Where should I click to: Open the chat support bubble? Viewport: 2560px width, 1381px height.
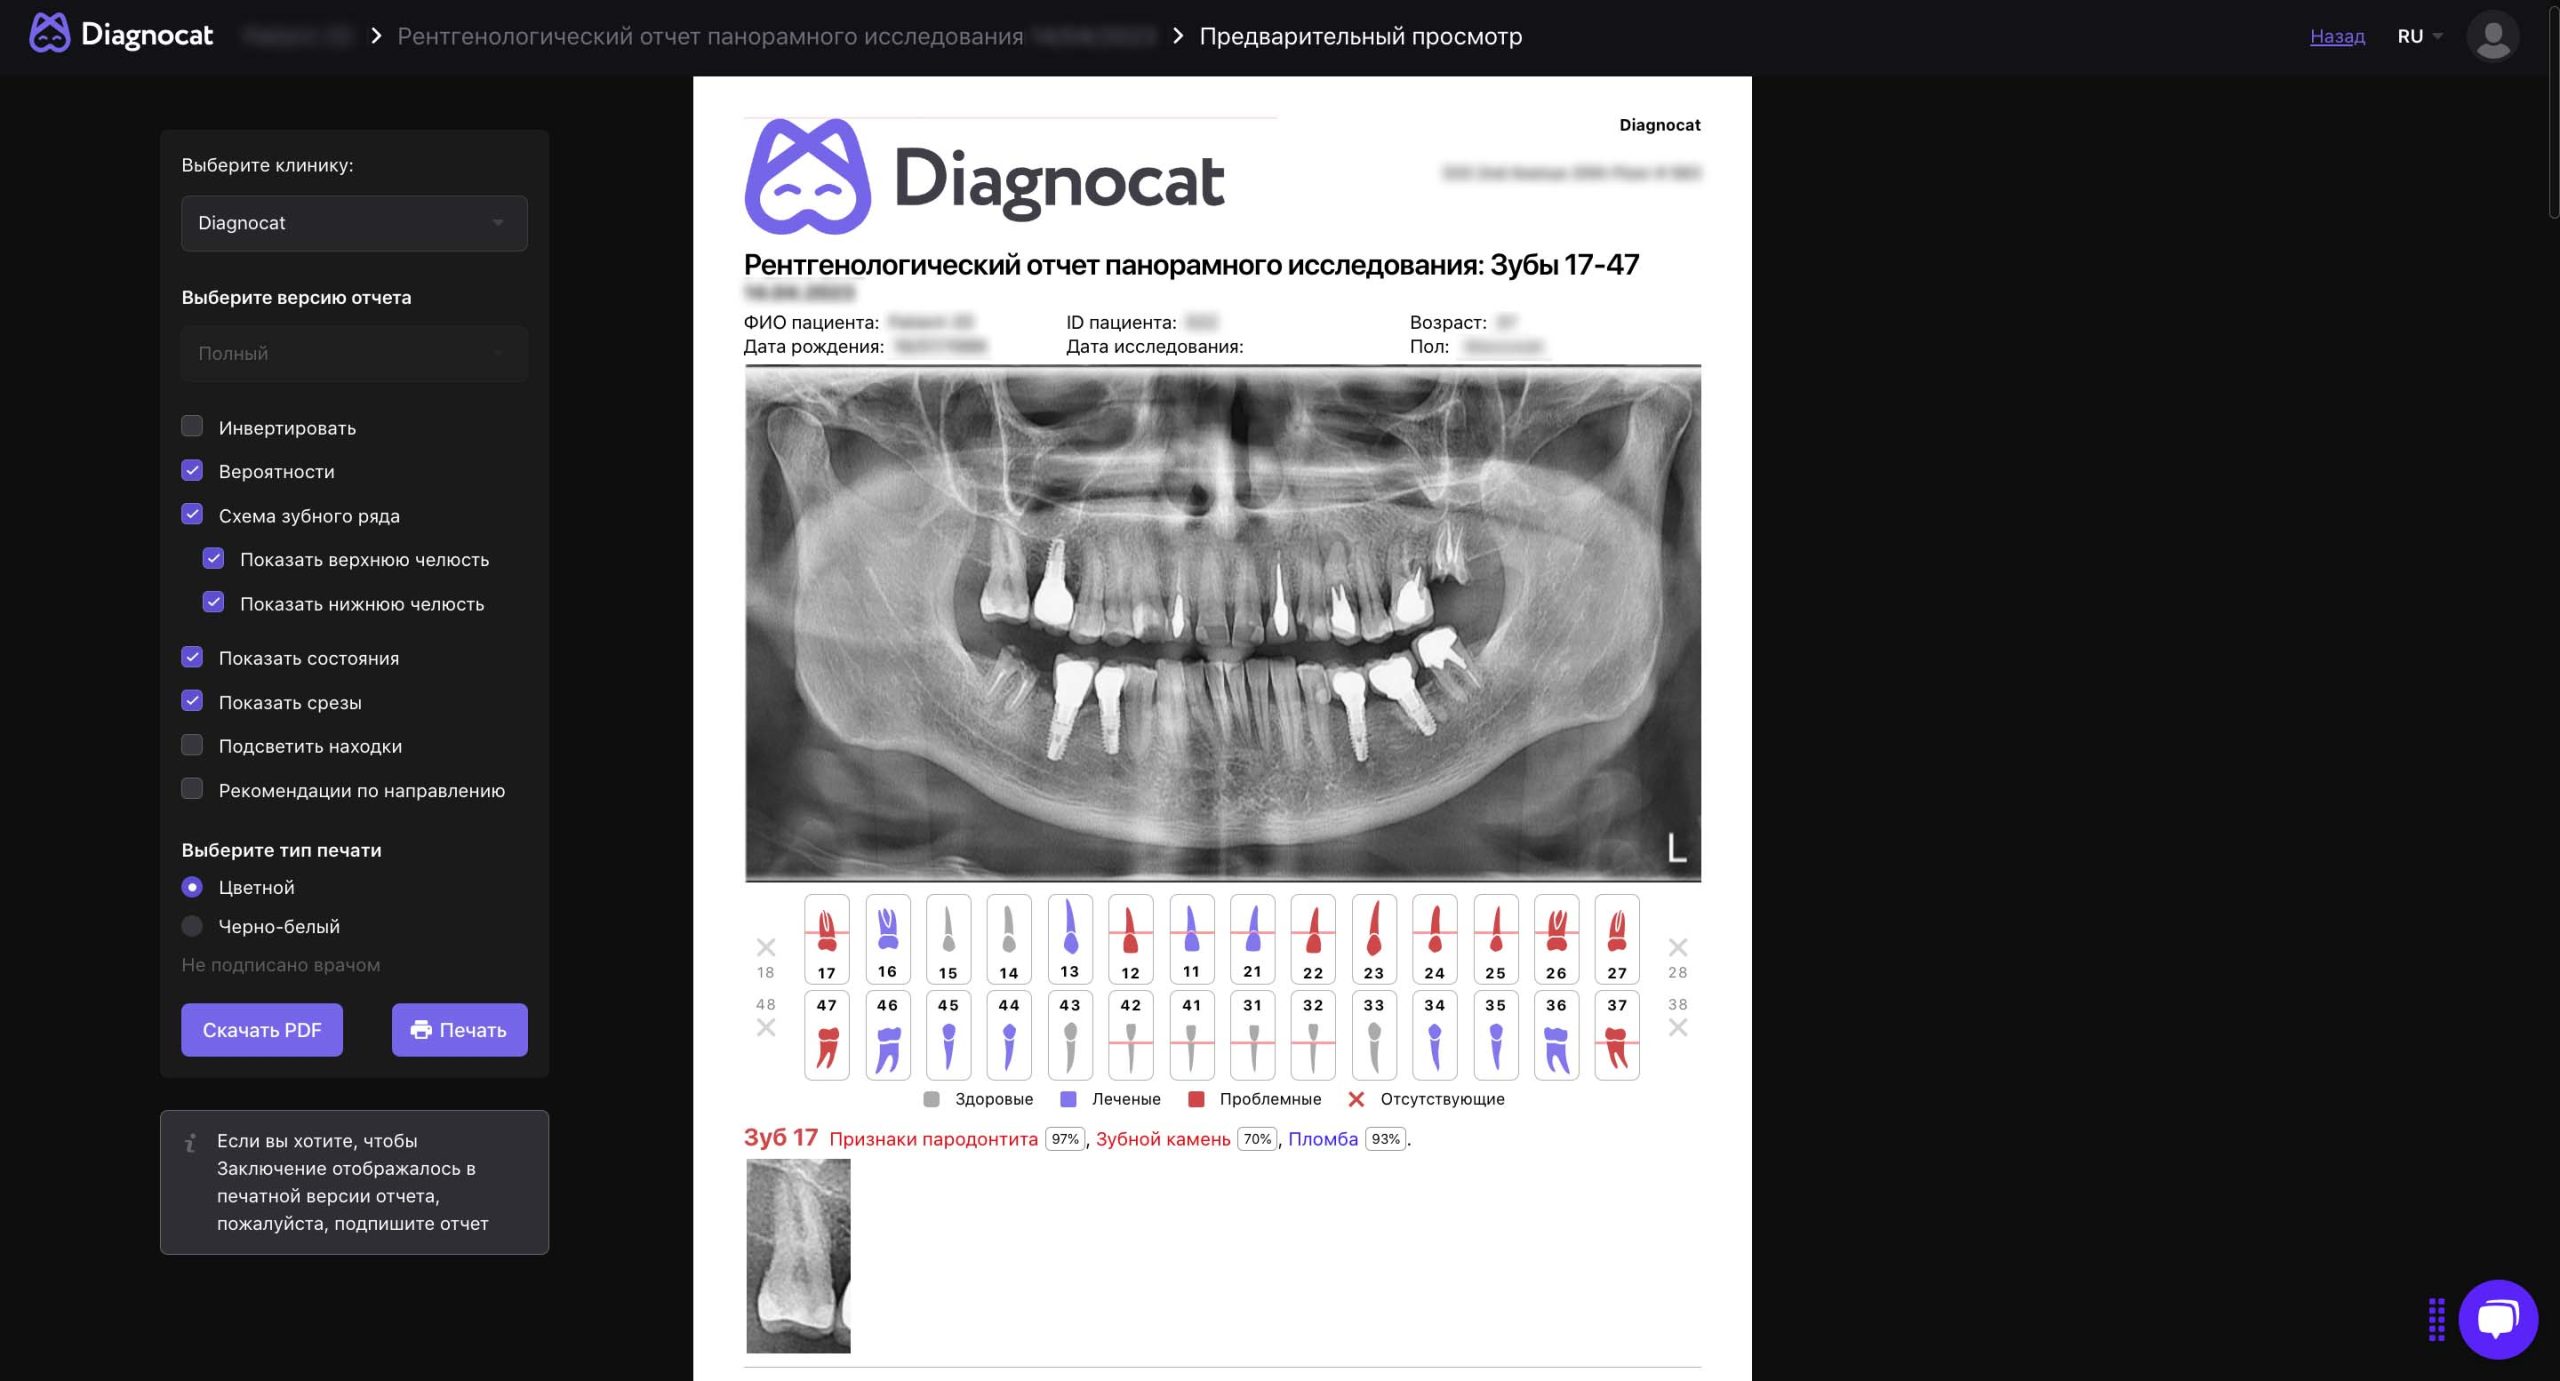tap(2497, 1319)
